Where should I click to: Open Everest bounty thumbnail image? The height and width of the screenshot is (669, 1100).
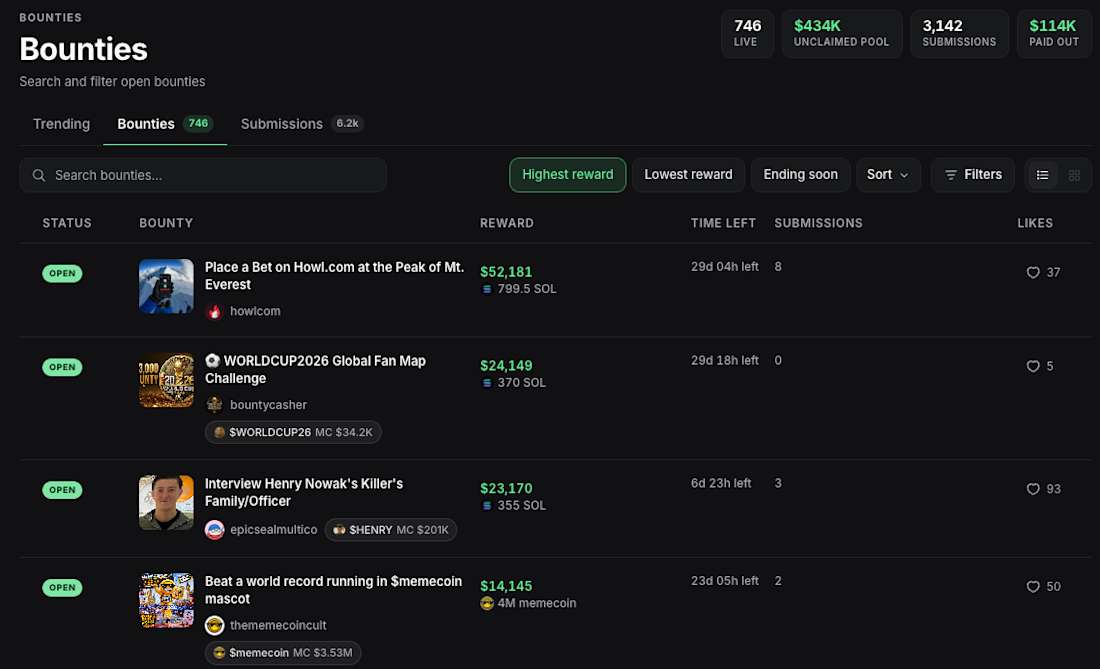(166, 286)
